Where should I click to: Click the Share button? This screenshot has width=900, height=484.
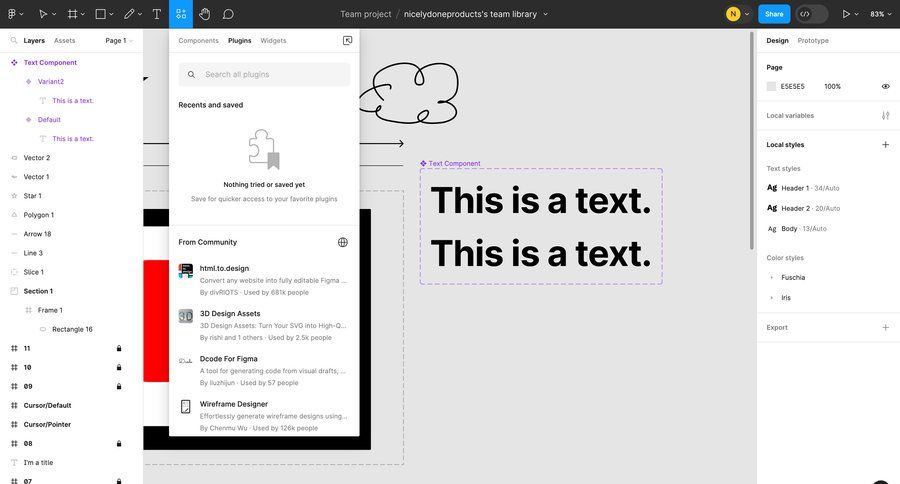coord(774,14)
